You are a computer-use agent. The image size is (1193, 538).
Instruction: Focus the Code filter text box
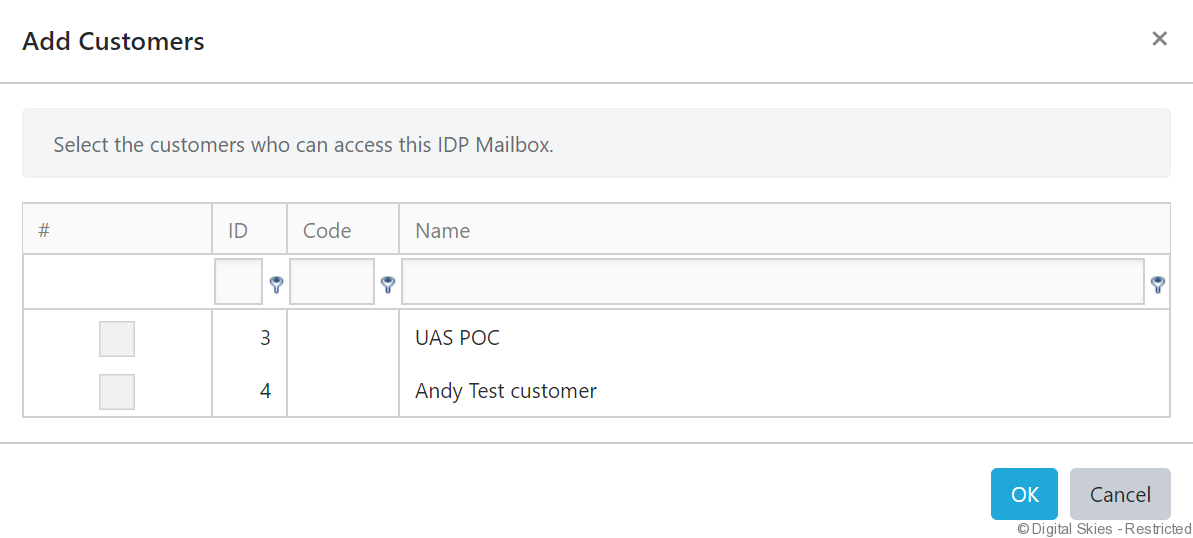coord(332,282)
